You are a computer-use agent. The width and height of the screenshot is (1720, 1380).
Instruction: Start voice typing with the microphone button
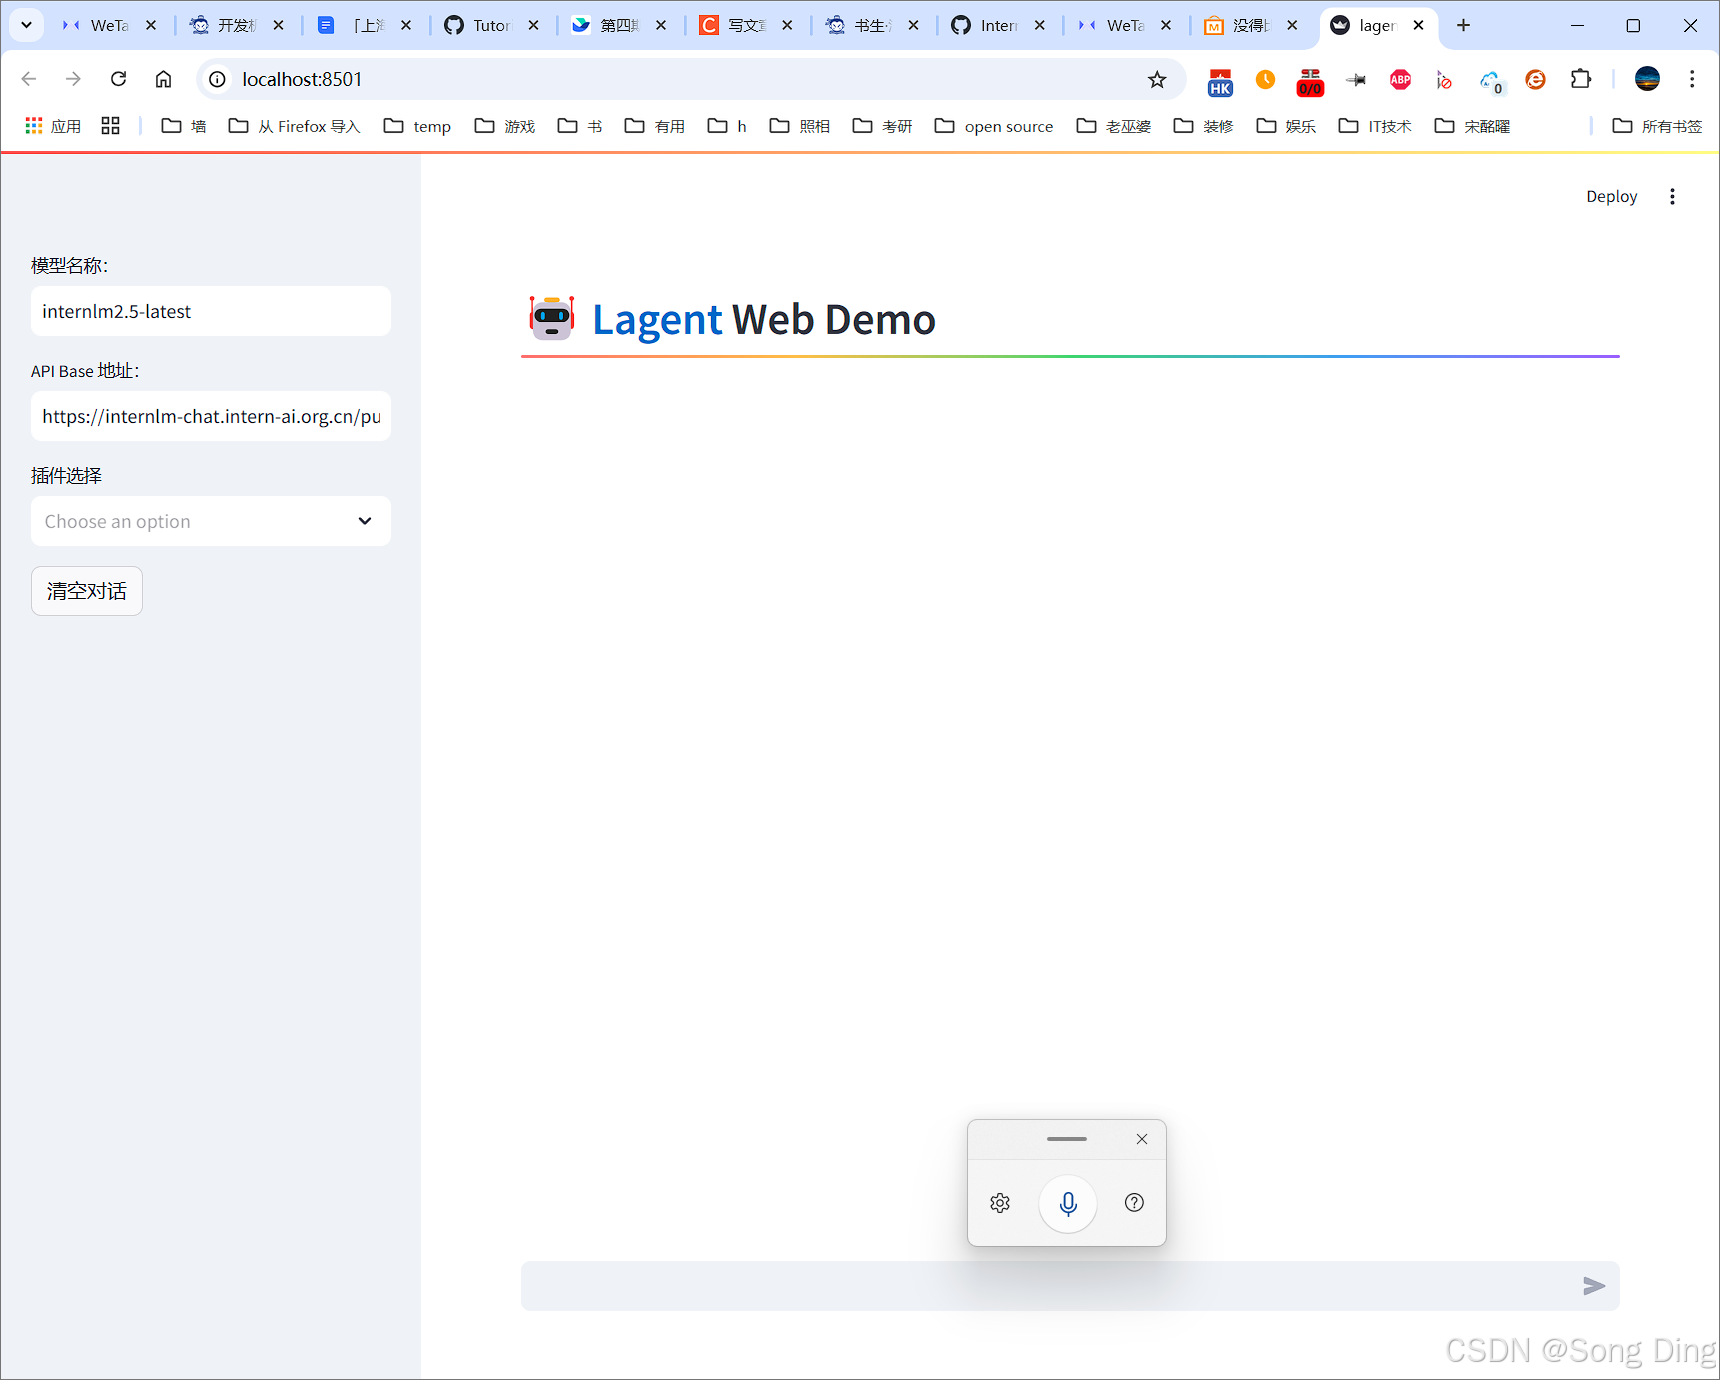pyautogui.click(x=1068, y=1203)
